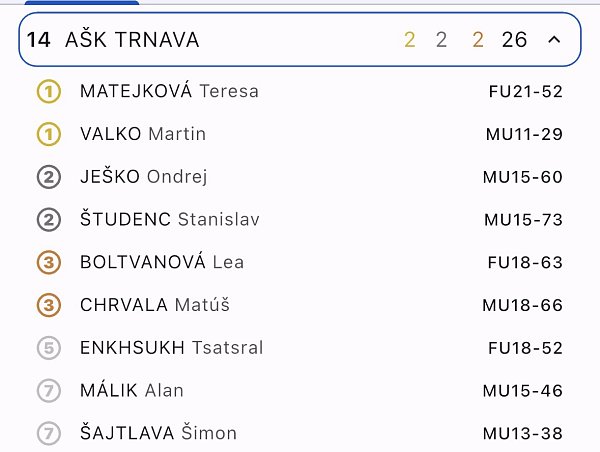Screen dimensions: 600x452
Task: Click the silver medal count in header
Action: coord(442,40)
